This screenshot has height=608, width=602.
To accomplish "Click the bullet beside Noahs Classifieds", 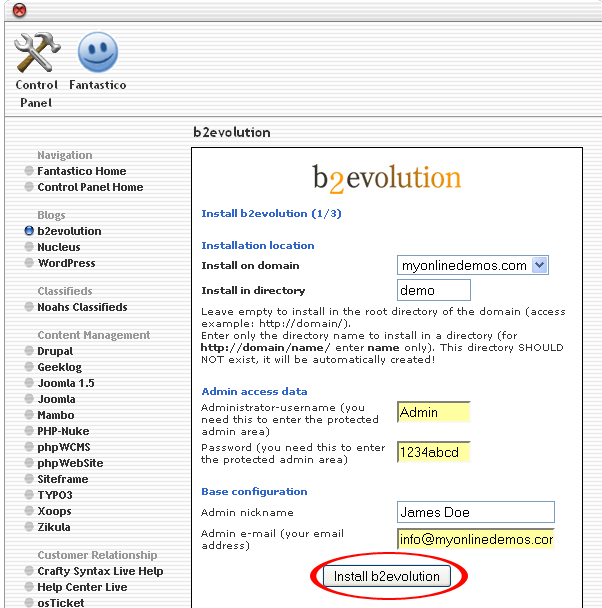I will 29,307.
